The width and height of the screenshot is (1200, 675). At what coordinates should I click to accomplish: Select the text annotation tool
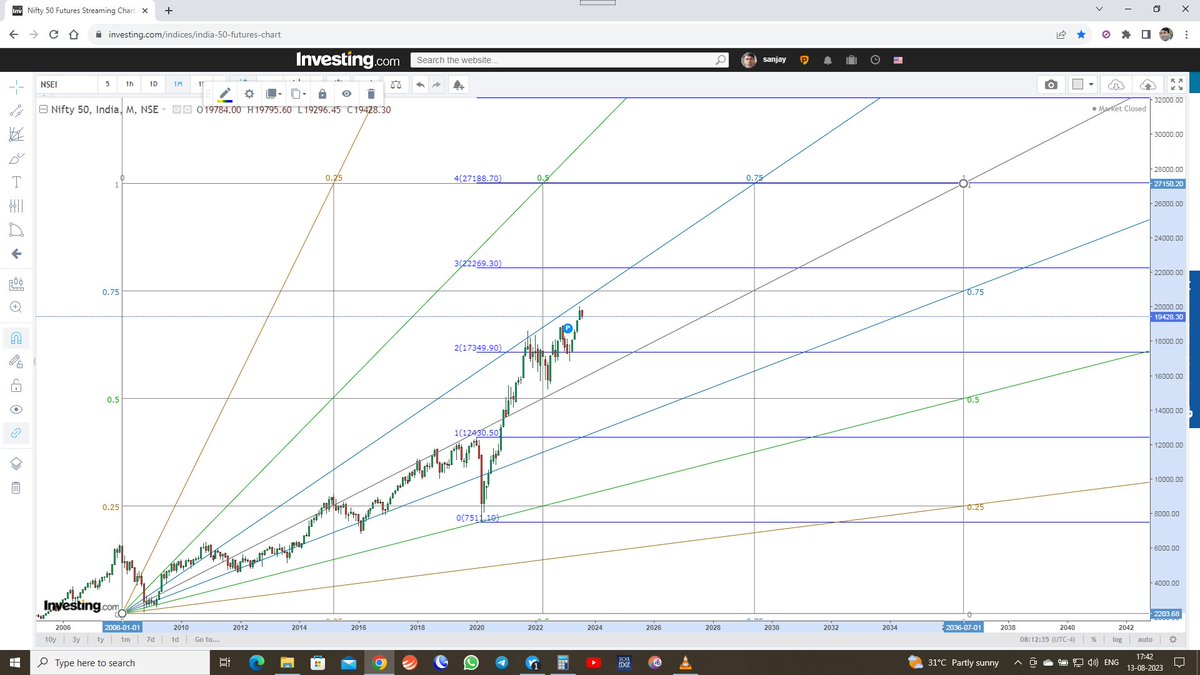(x=15, y=182)
